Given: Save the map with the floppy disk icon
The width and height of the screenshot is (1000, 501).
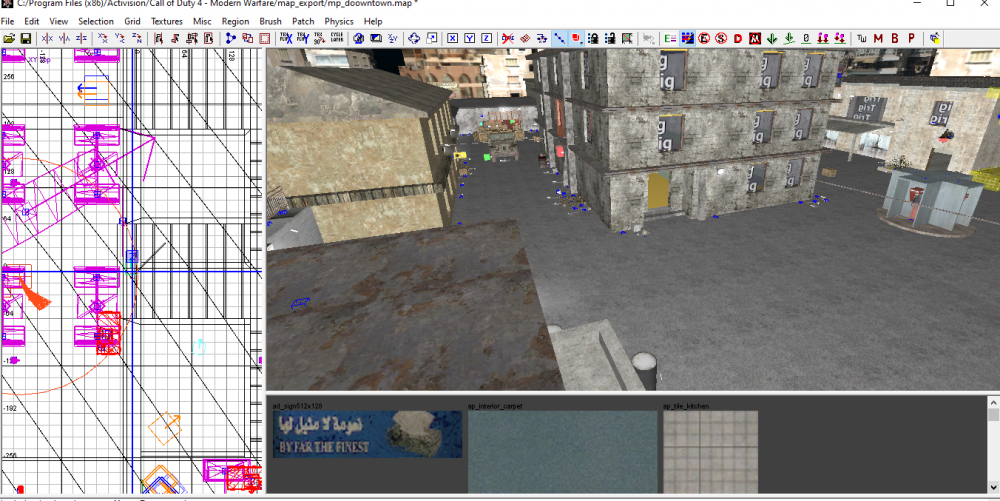Looking at the screenshot, I should 26,38.
